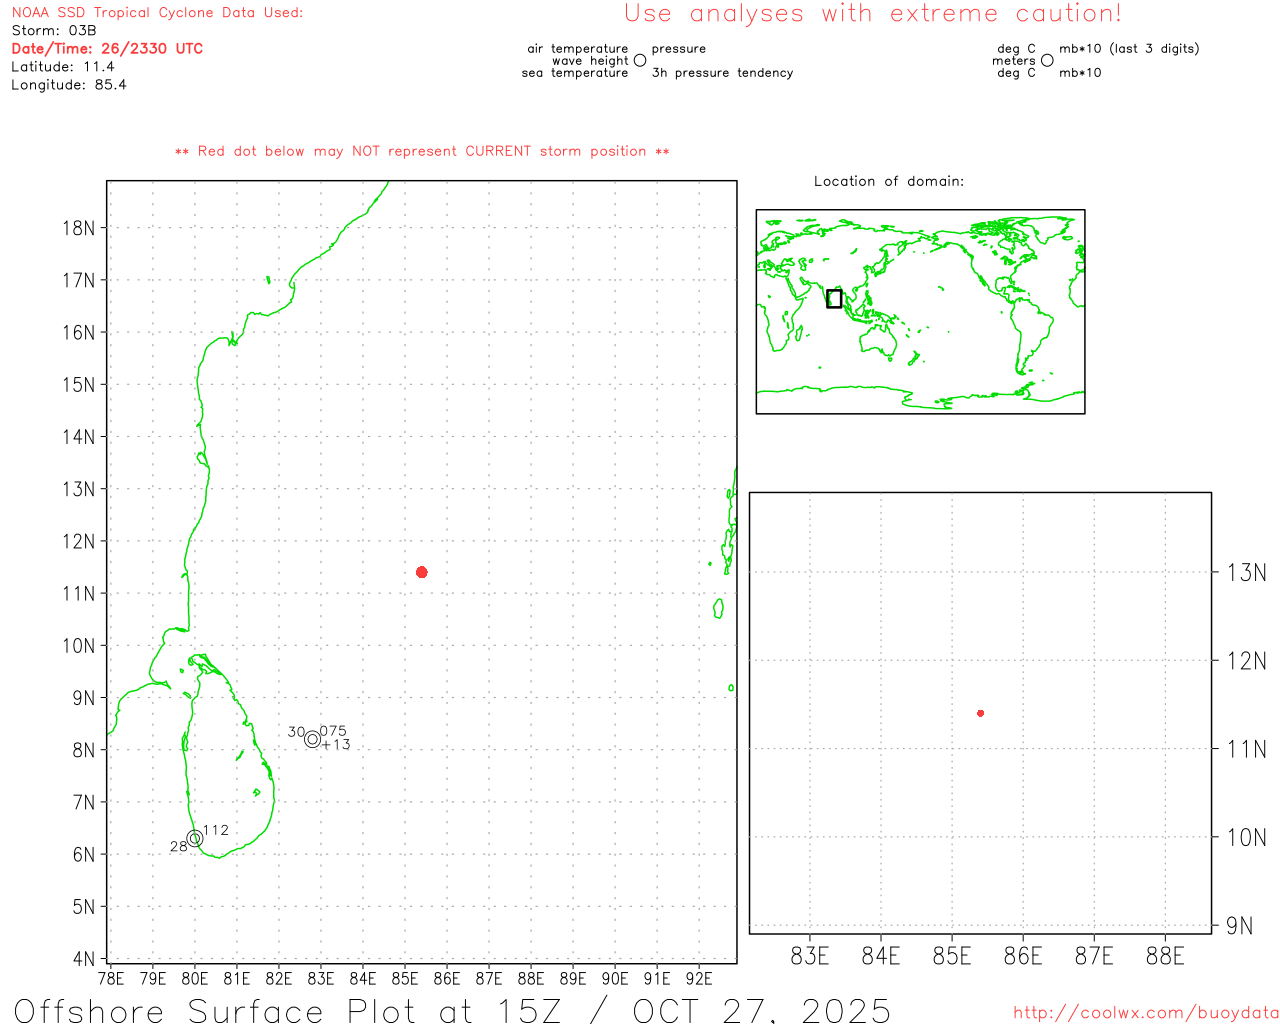Click the +13 pressure tendency value
Image resolution: width=1280 pixels, height=1024 pixels.
click(337, 745)
